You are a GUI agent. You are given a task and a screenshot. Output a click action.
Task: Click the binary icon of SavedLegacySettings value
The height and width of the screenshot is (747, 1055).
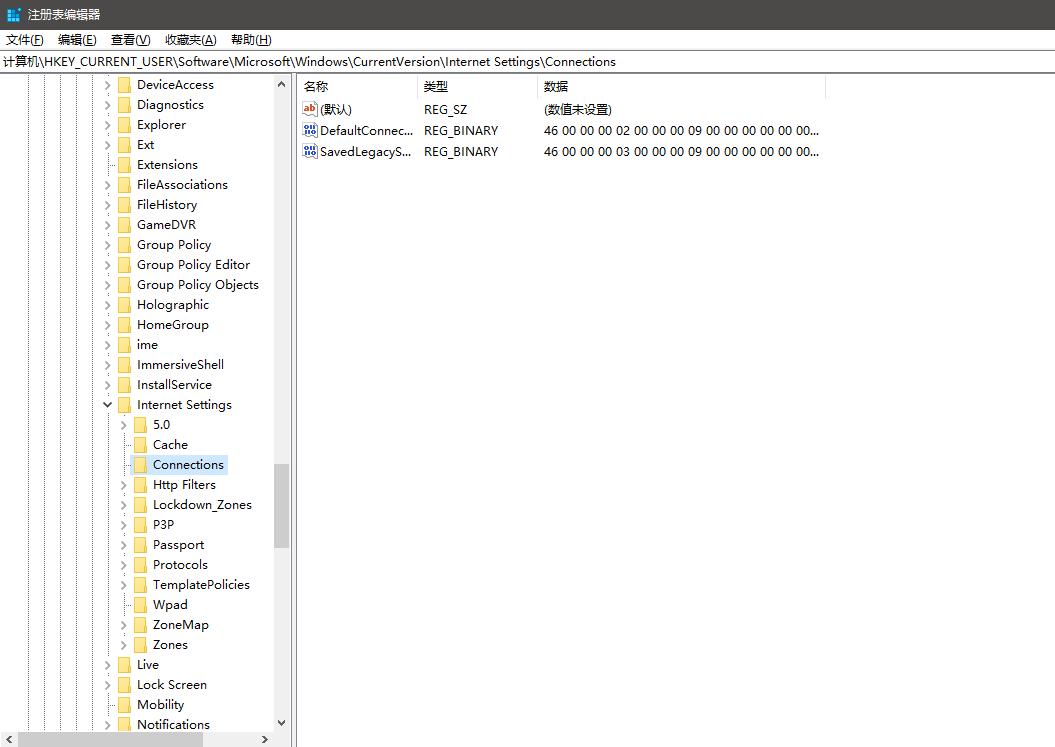coord(310,151)
